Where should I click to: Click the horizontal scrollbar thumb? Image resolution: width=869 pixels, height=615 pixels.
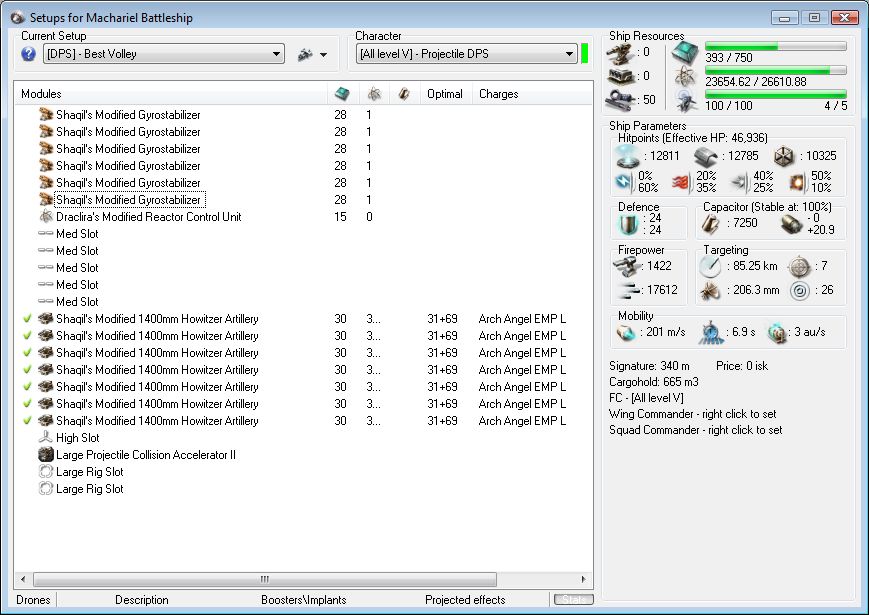pyautogui.click(x=265, y=579)
